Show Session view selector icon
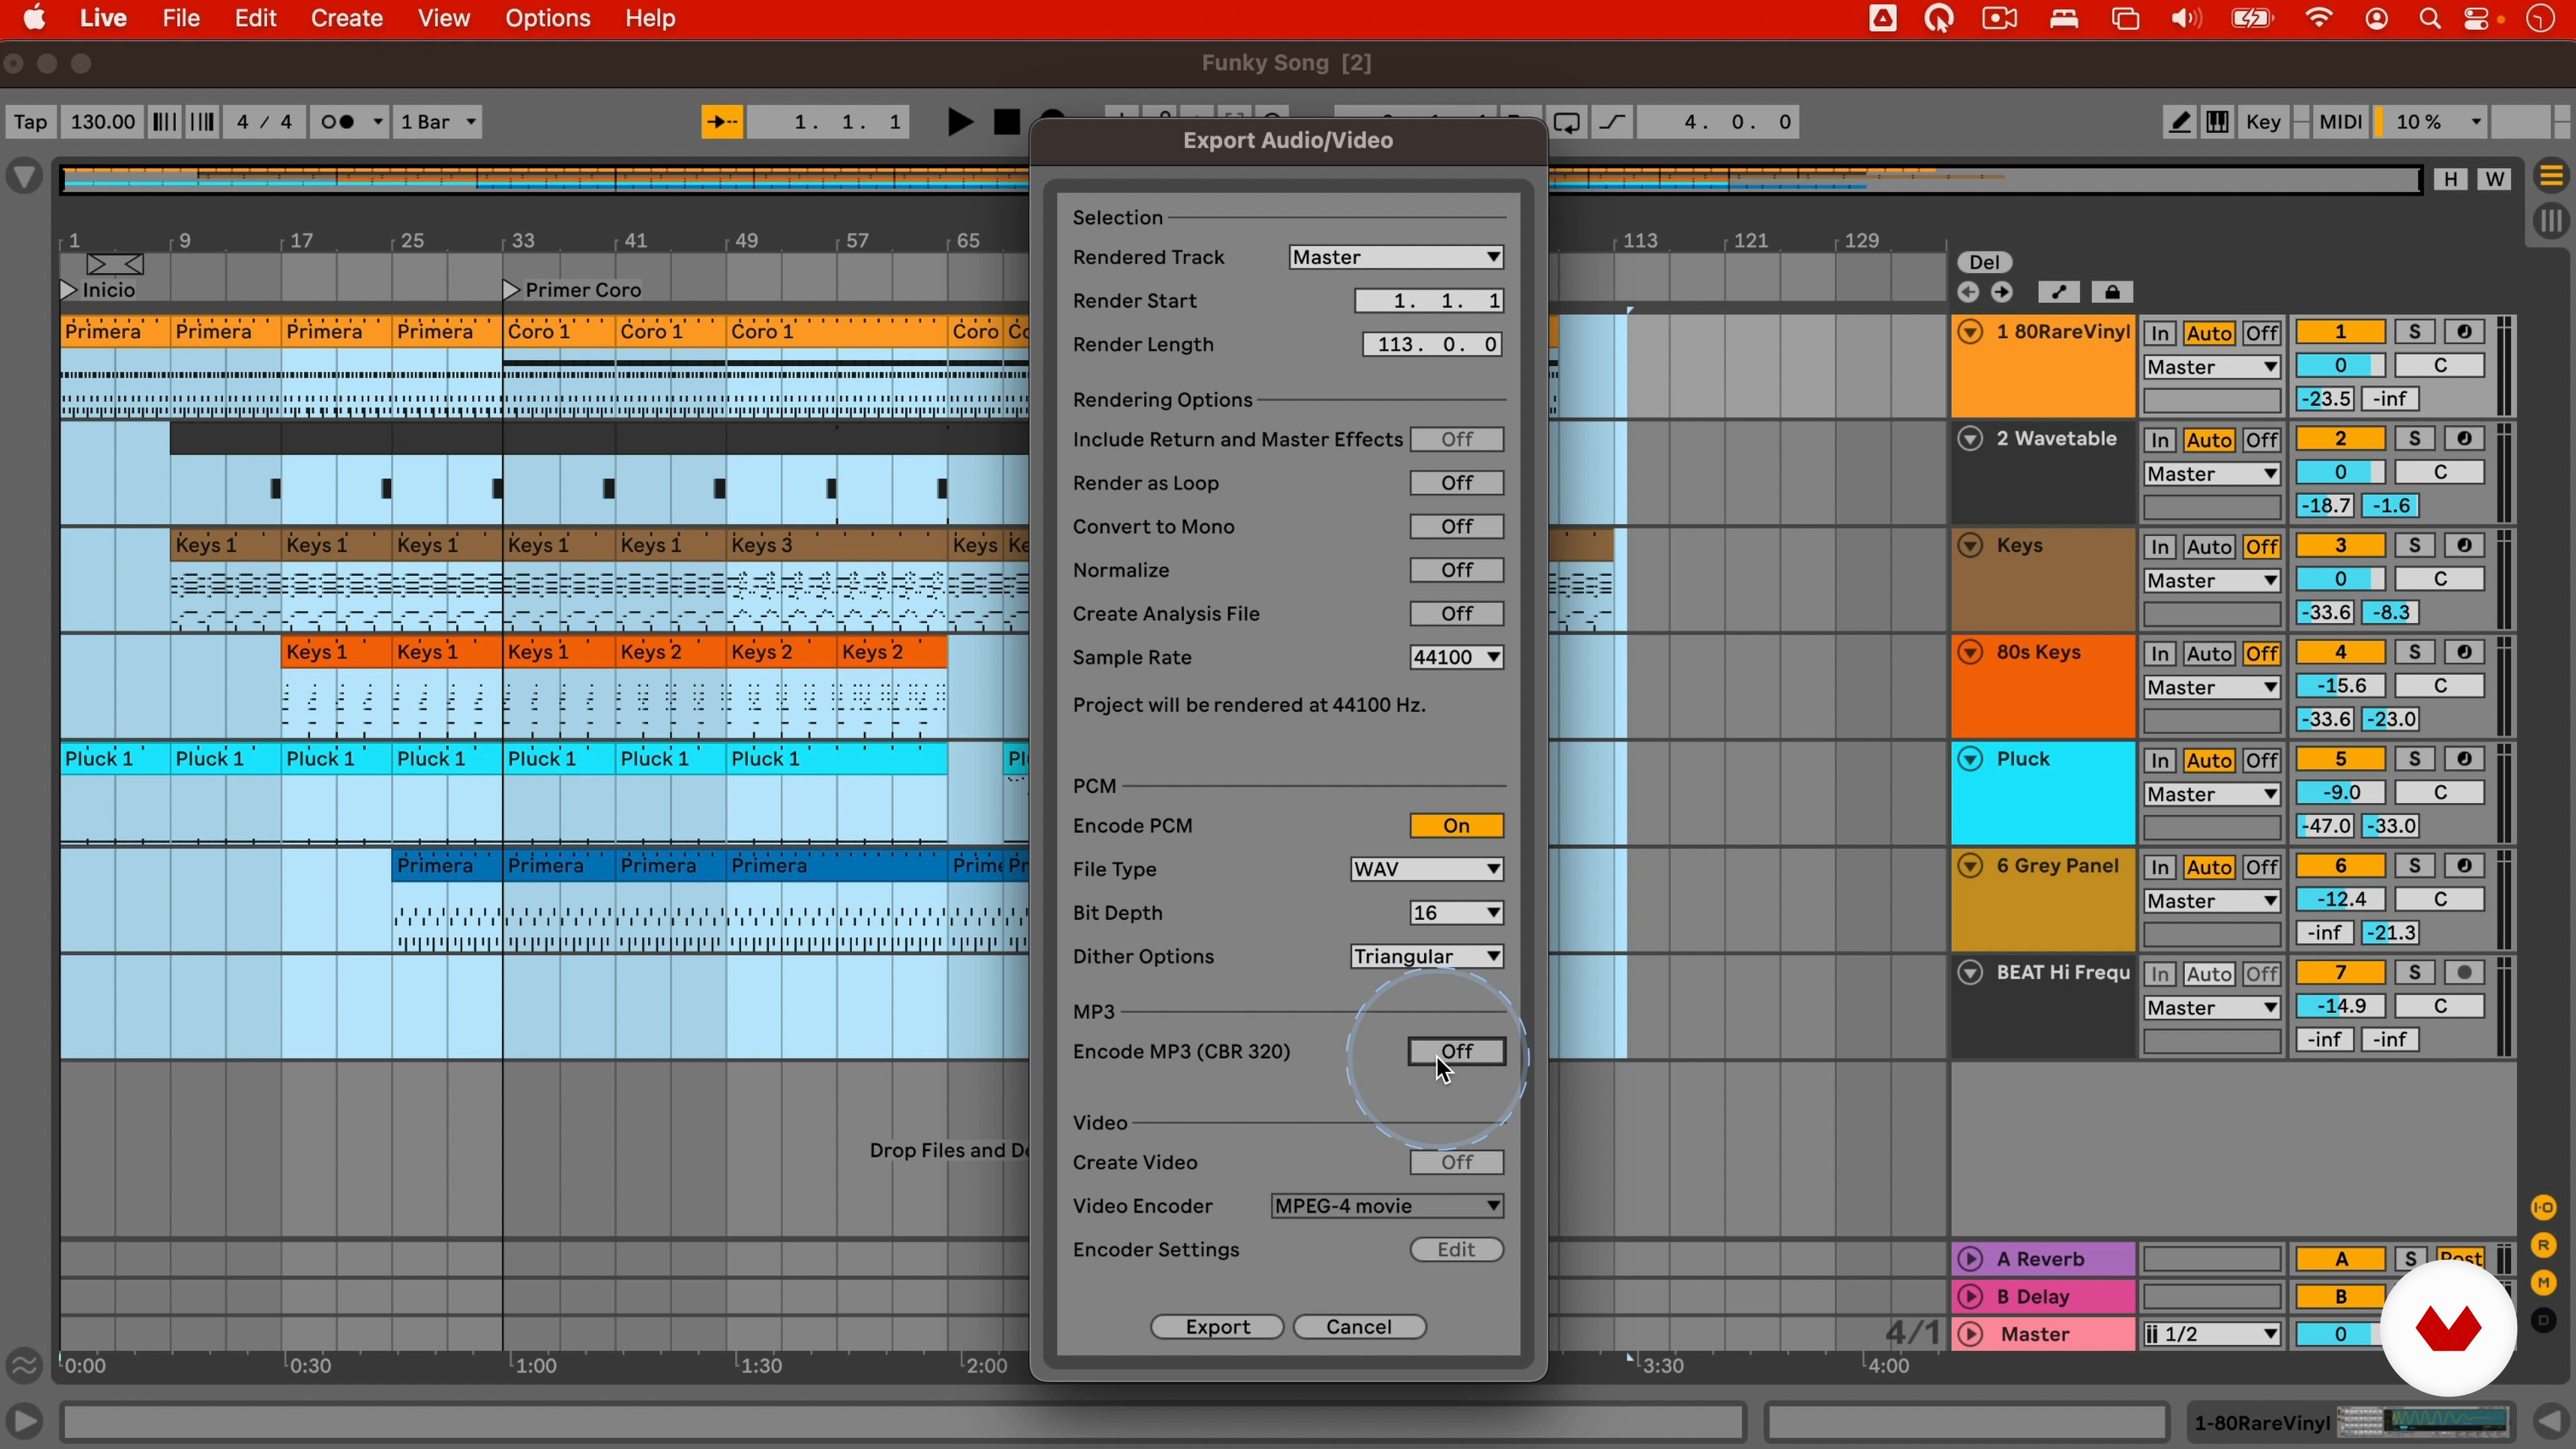 pos(2551,221)
